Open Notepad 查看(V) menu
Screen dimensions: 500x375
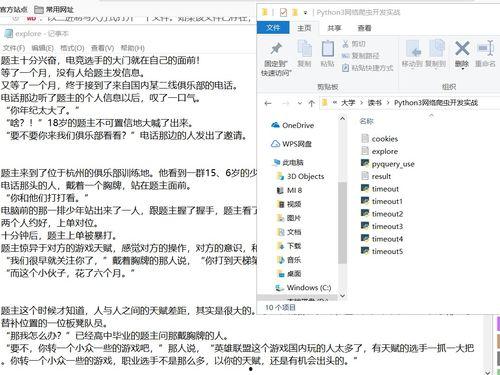(102, 48)
